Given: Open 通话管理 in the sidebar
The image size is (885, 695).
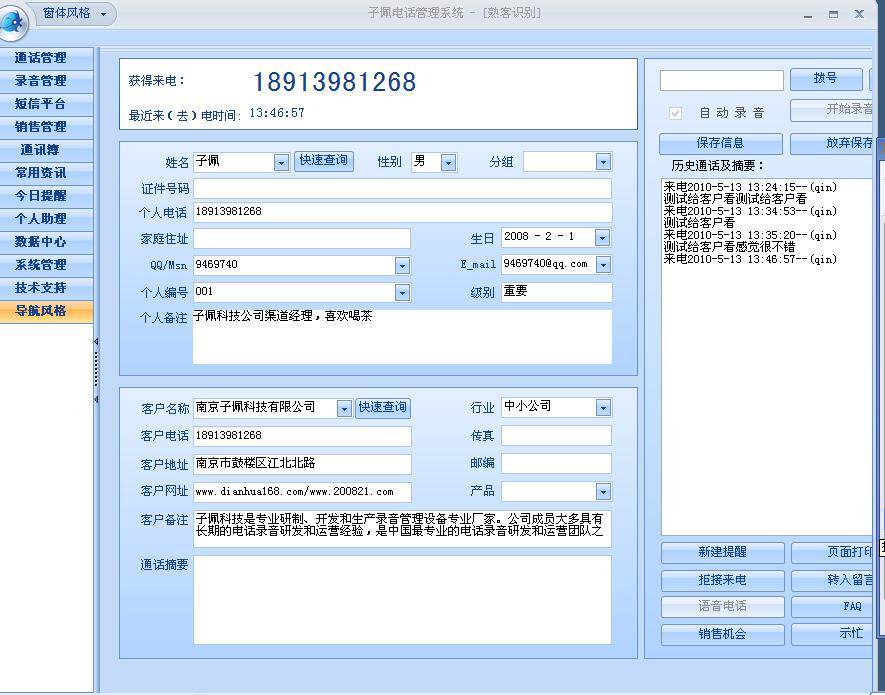Looking at the screenshot, I should [x=41, y=58].
